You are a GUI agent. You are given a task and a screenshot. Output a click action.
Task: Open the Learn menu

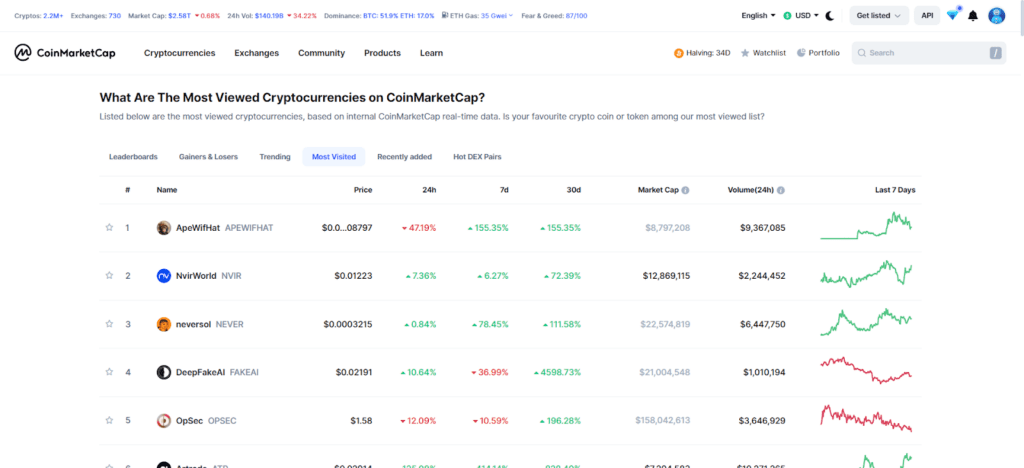(431, 53)
